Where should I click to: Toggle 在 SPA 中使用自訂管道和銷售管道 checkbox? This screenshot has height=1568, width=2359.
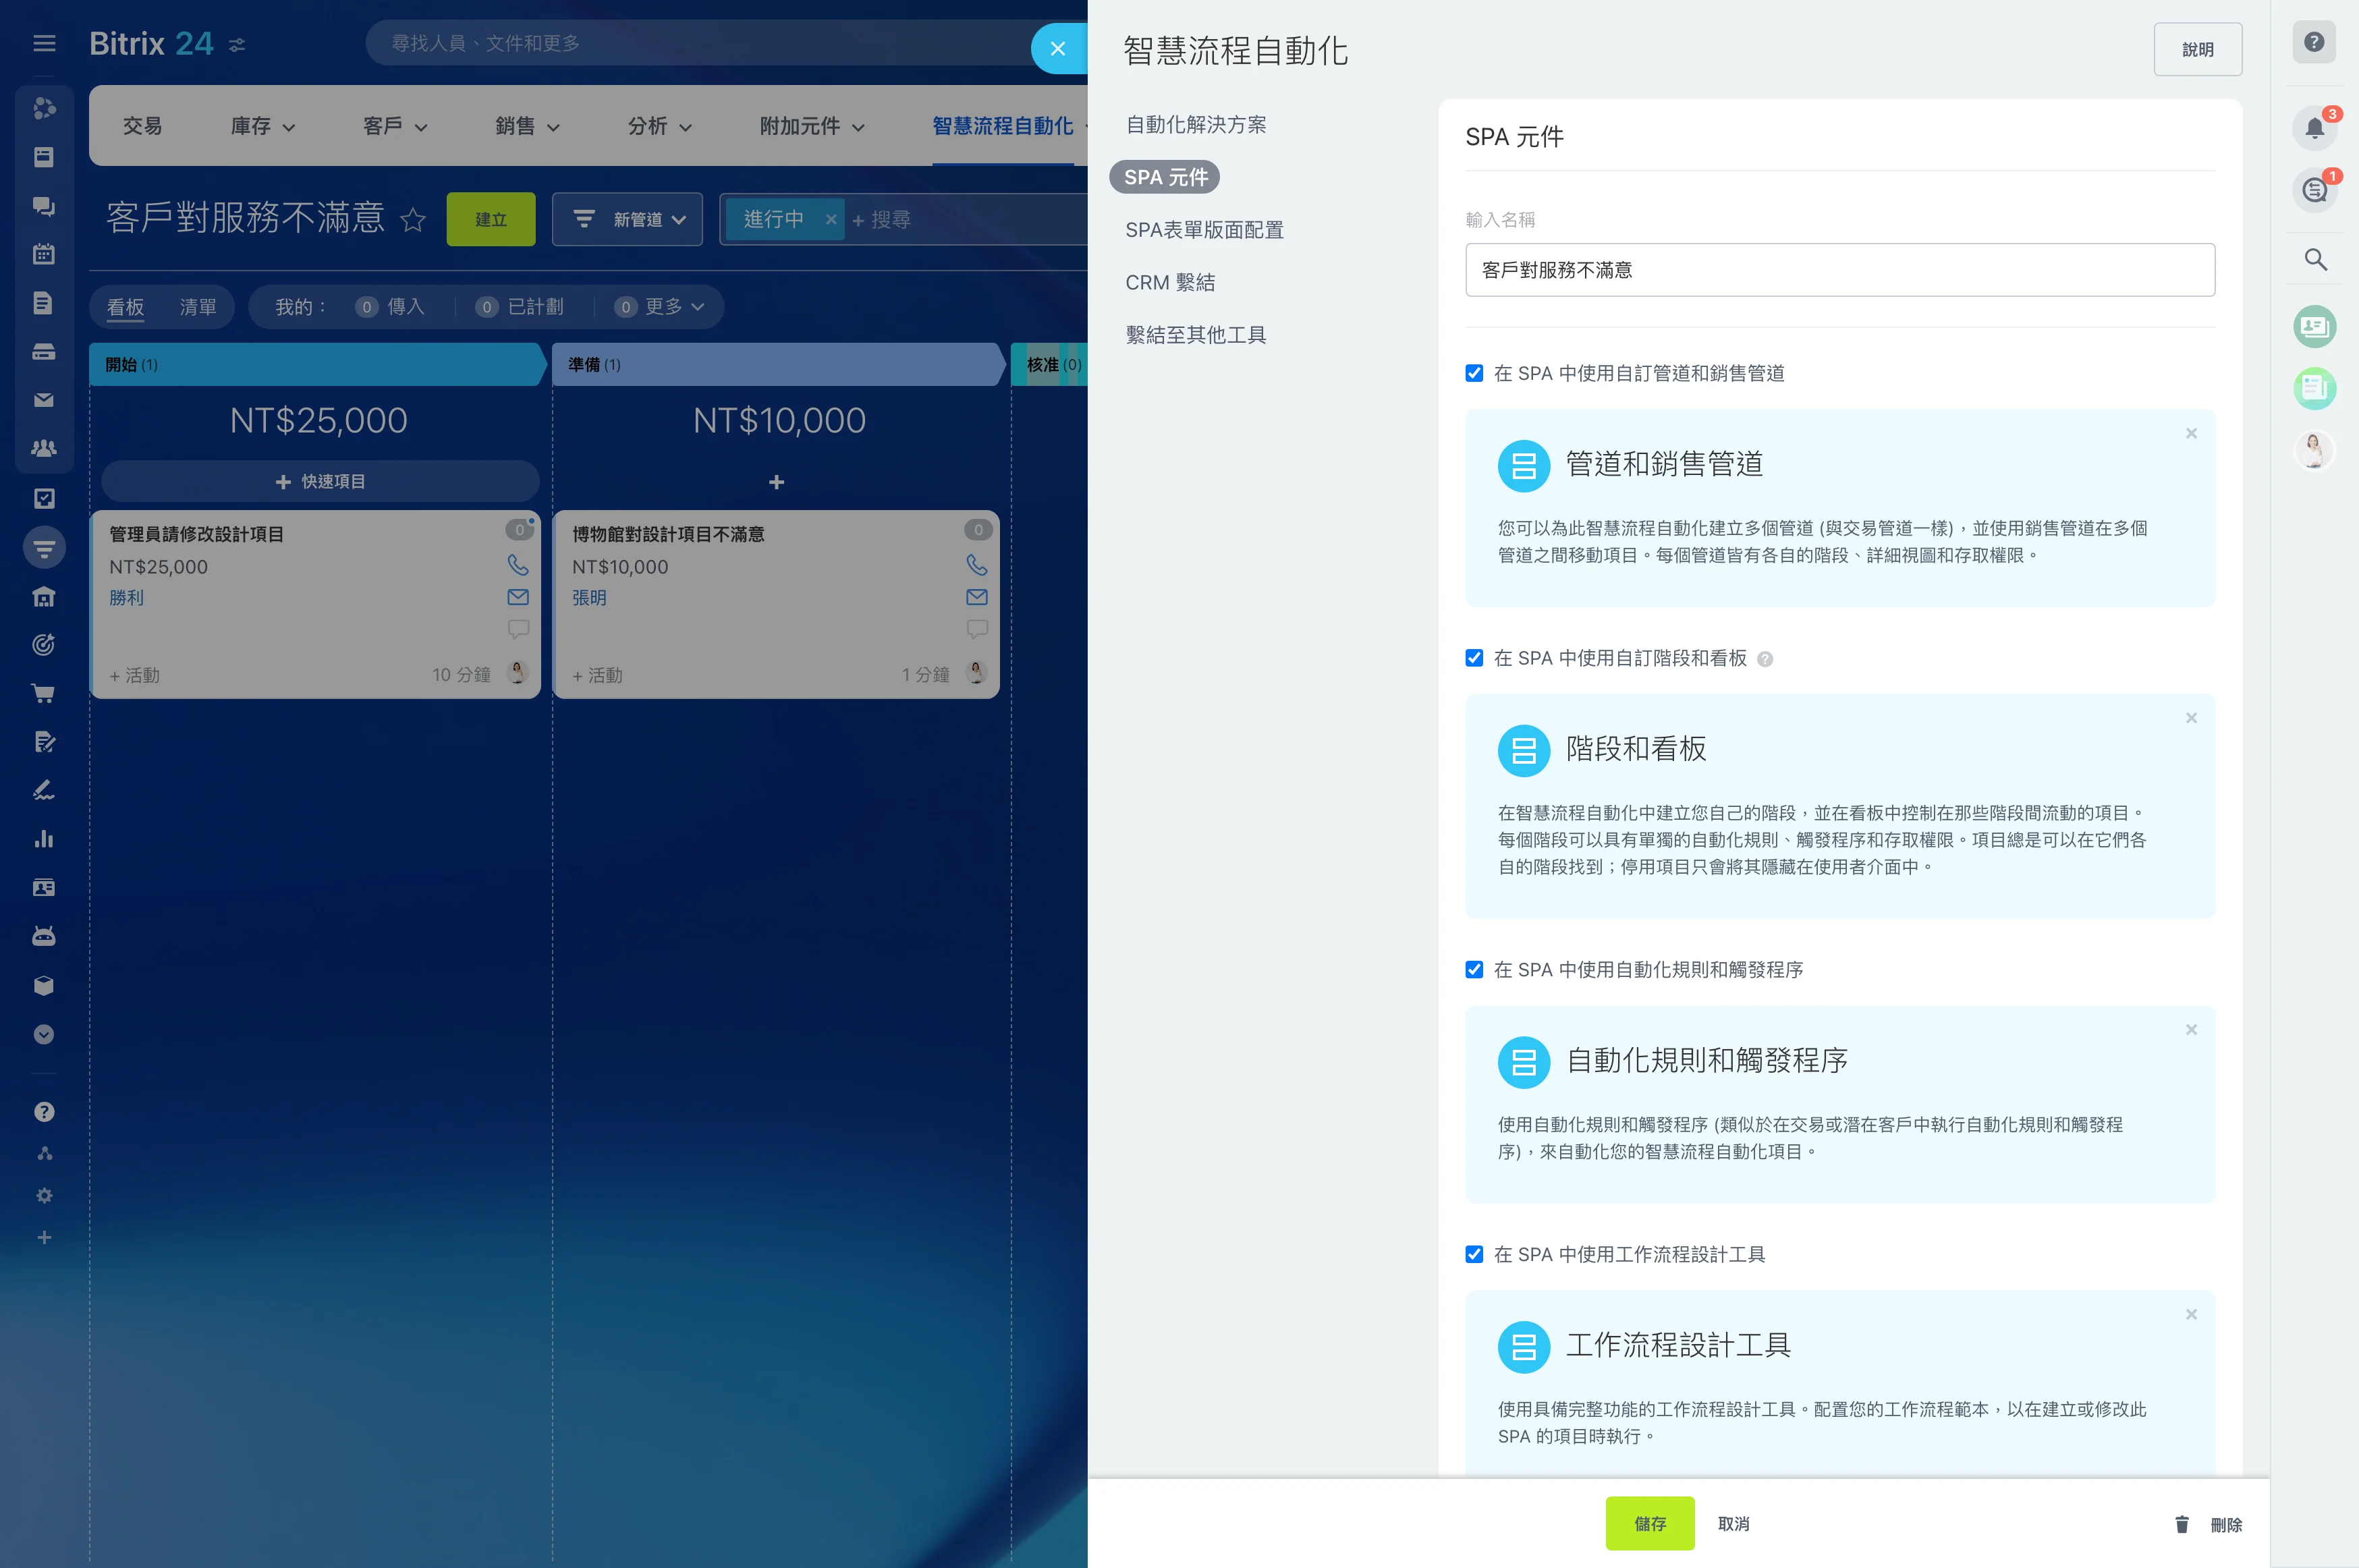(x=1474, y=373)
